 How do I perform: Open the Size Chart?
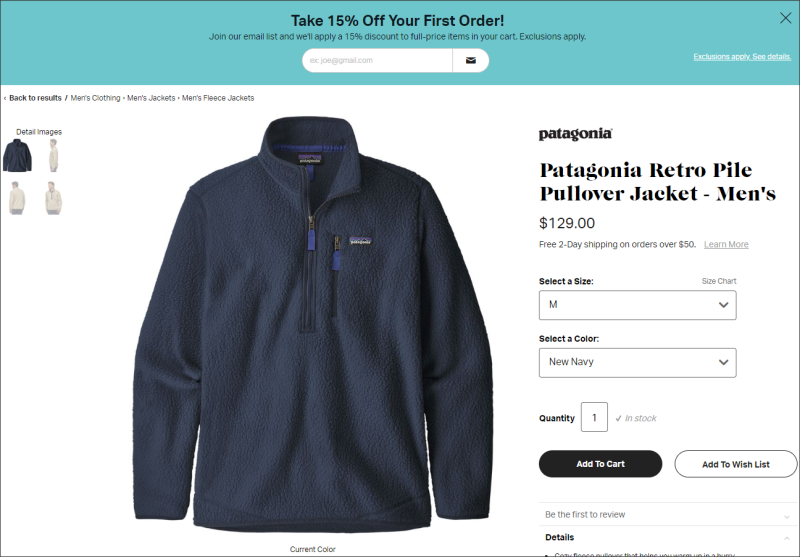(719, 281)
